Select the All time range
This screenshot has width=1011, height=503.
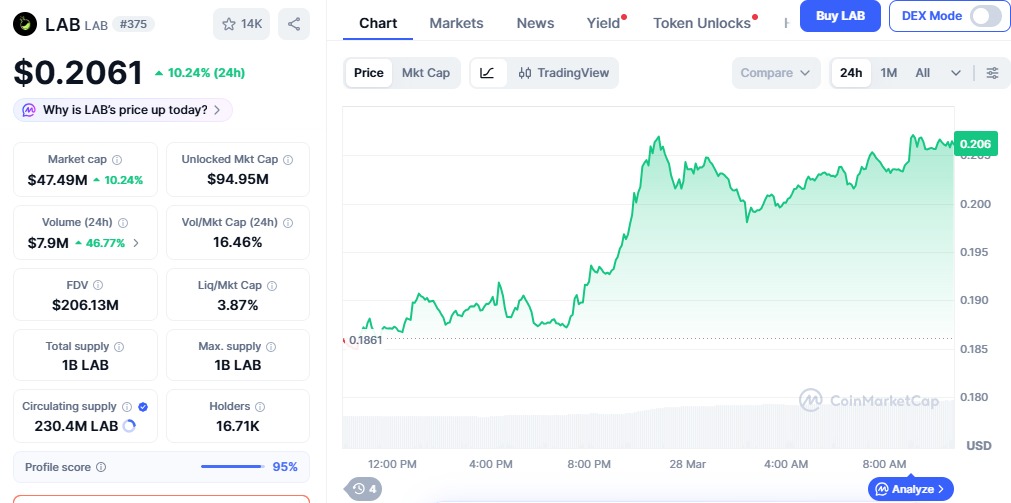tap(923, 73)
